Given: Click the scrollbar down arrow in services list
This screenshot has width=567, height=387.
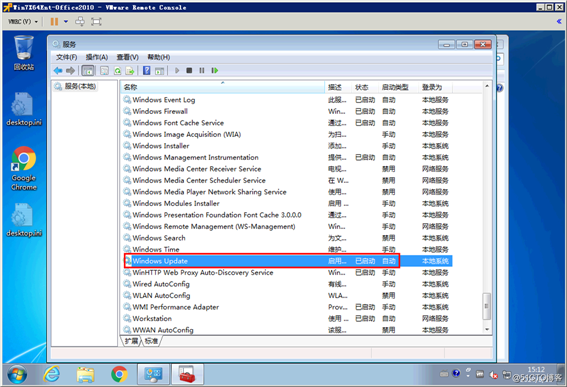Looking at the screenshot, I should pyautogui.click(x=487, y=329).
